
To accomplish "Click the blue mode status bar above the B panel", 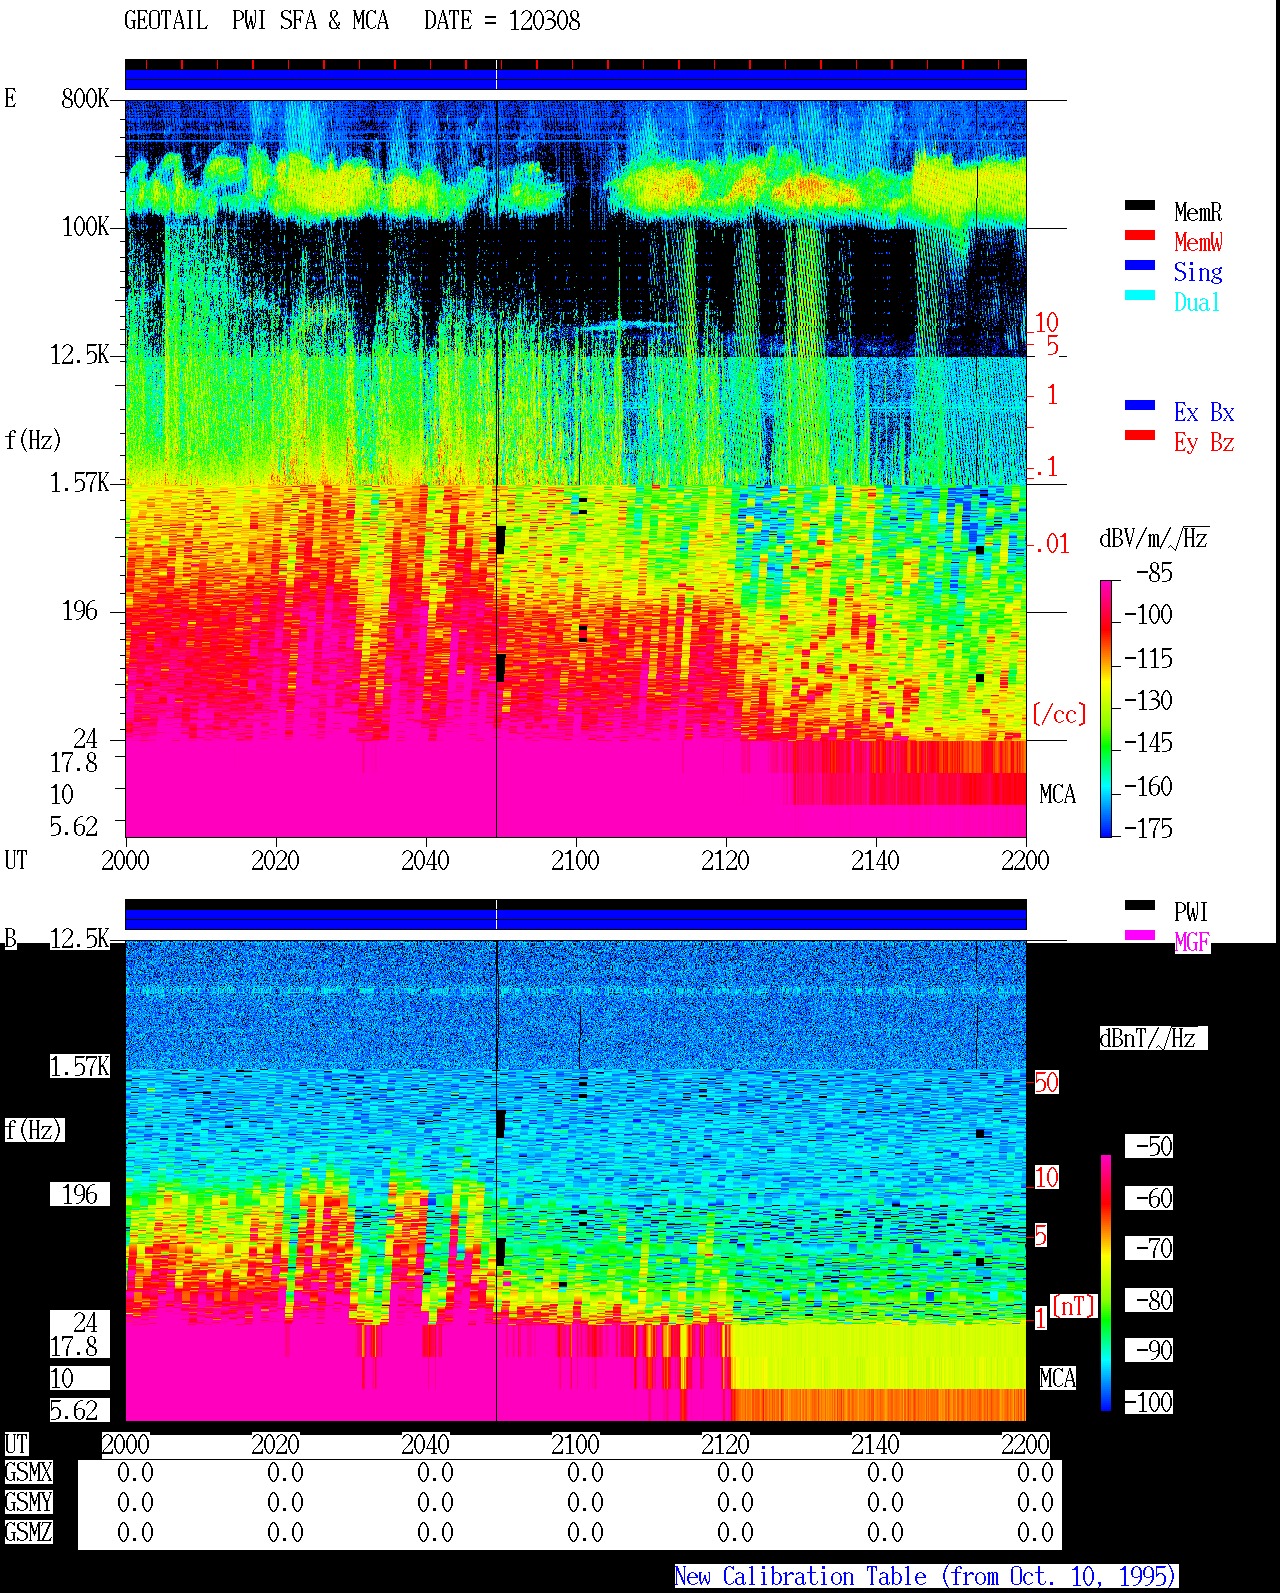I will pos(575,918).
